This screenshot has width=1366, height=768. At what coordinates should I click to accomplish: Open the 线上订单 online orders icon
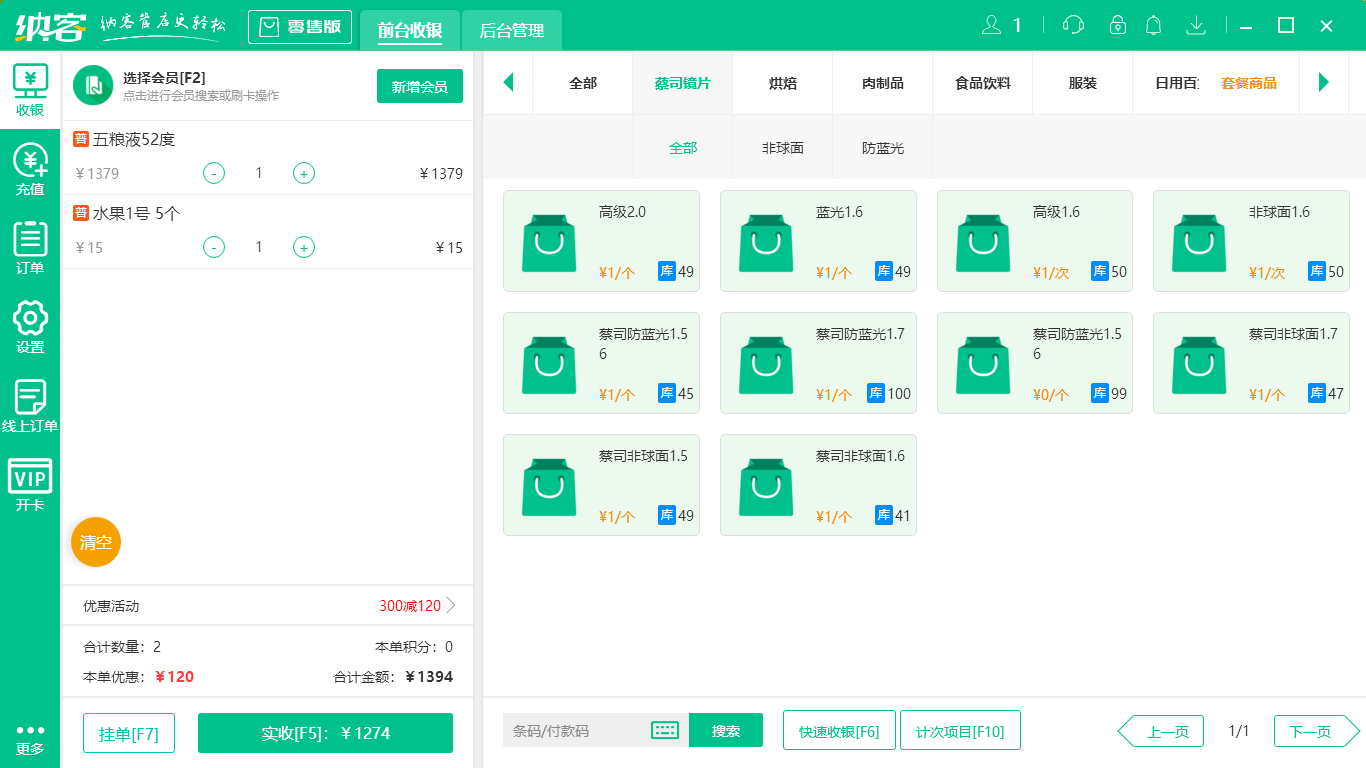(30, 406)
